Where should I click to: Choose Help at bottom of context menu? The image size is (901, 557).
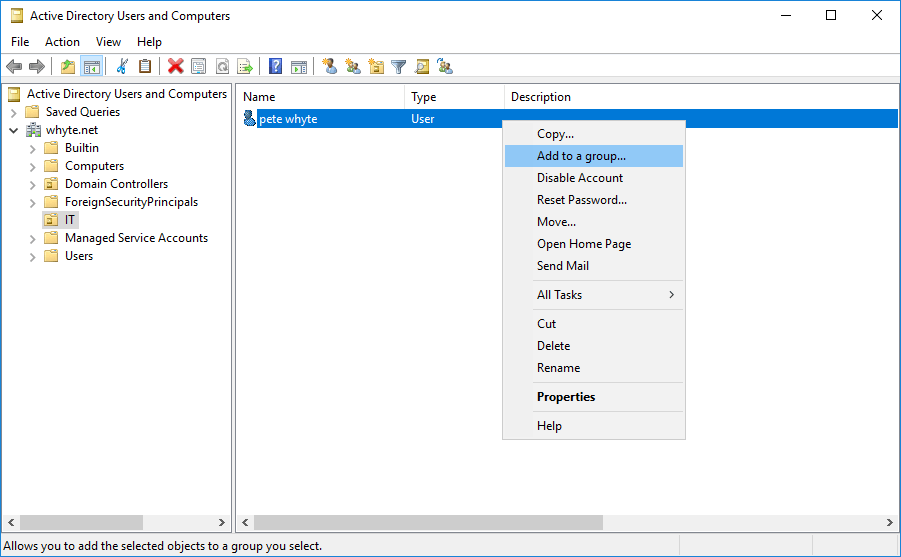(594, 426)
